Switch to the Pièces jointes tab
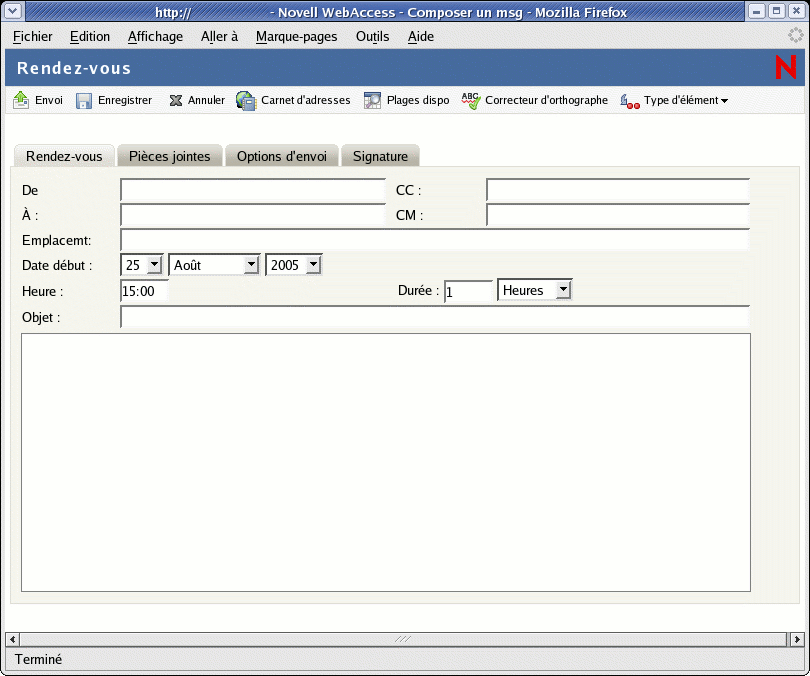 pos(169,156)
